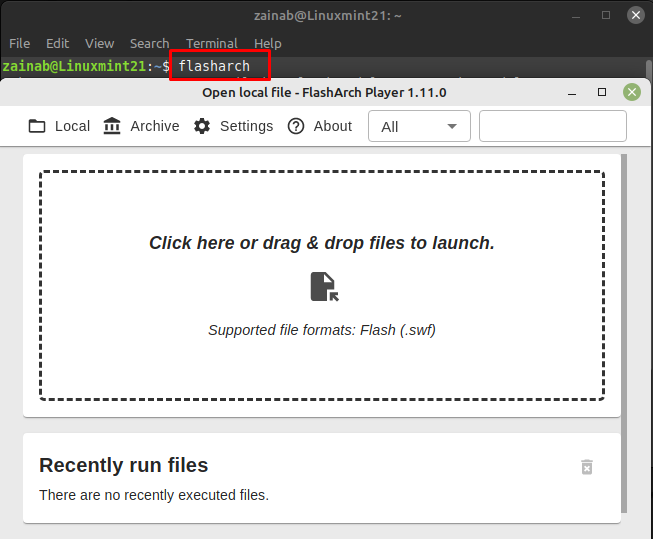
Task: Open the terminal Edit menu
Action: click(57, 43)
